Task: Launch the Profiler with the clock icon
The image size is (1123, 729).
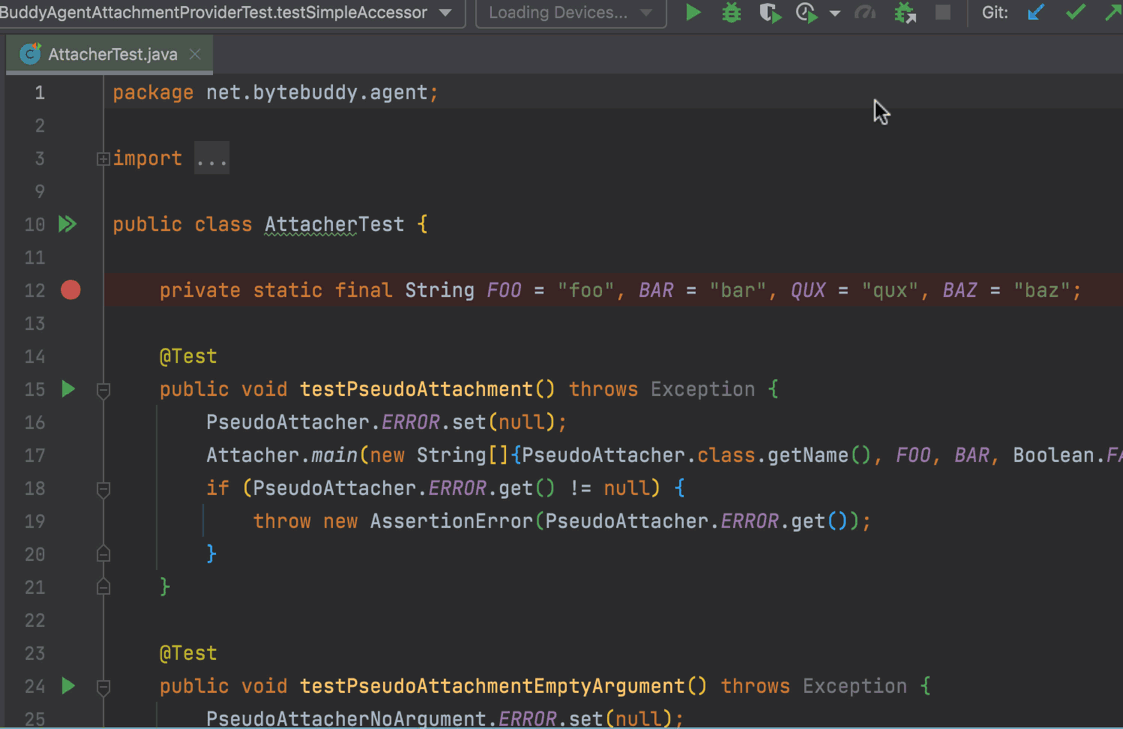Action: coord(806,13)
